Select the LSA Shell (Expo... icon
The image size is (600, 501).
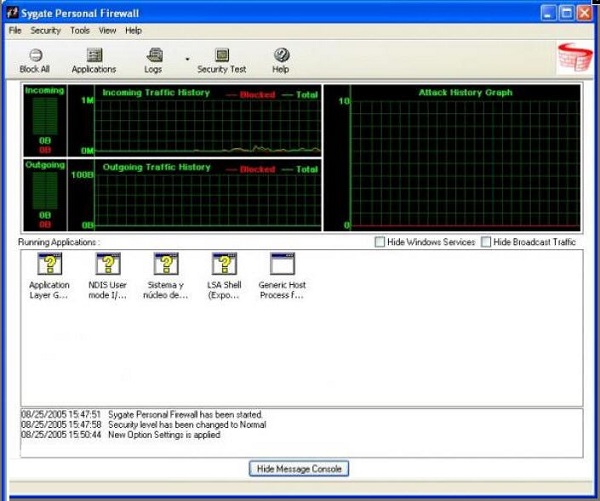tap(225, 263)
